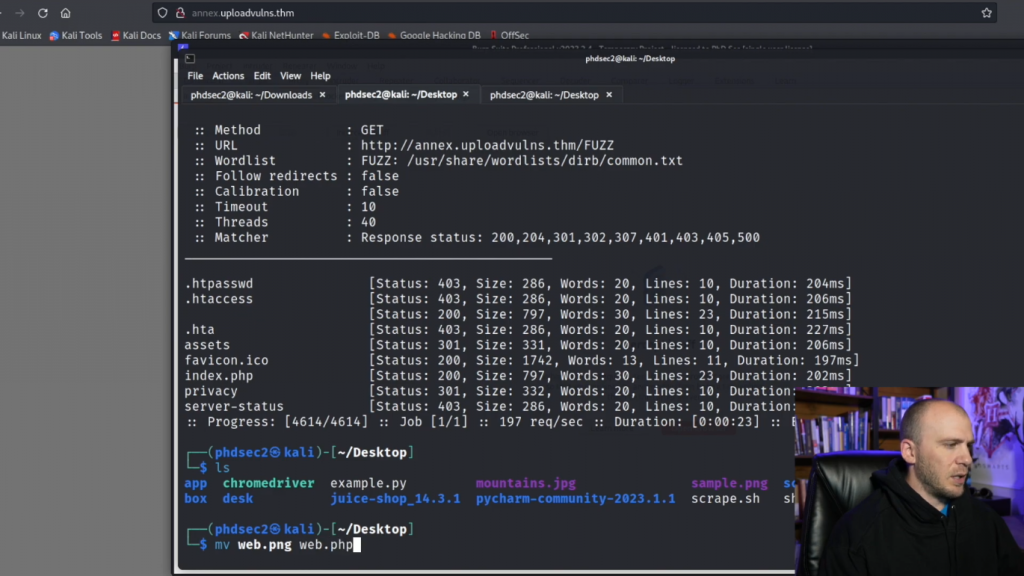Click the terminal icon in the window title bar
Image resolution: width=1024 pixels, height=576 pixels.
190,59
